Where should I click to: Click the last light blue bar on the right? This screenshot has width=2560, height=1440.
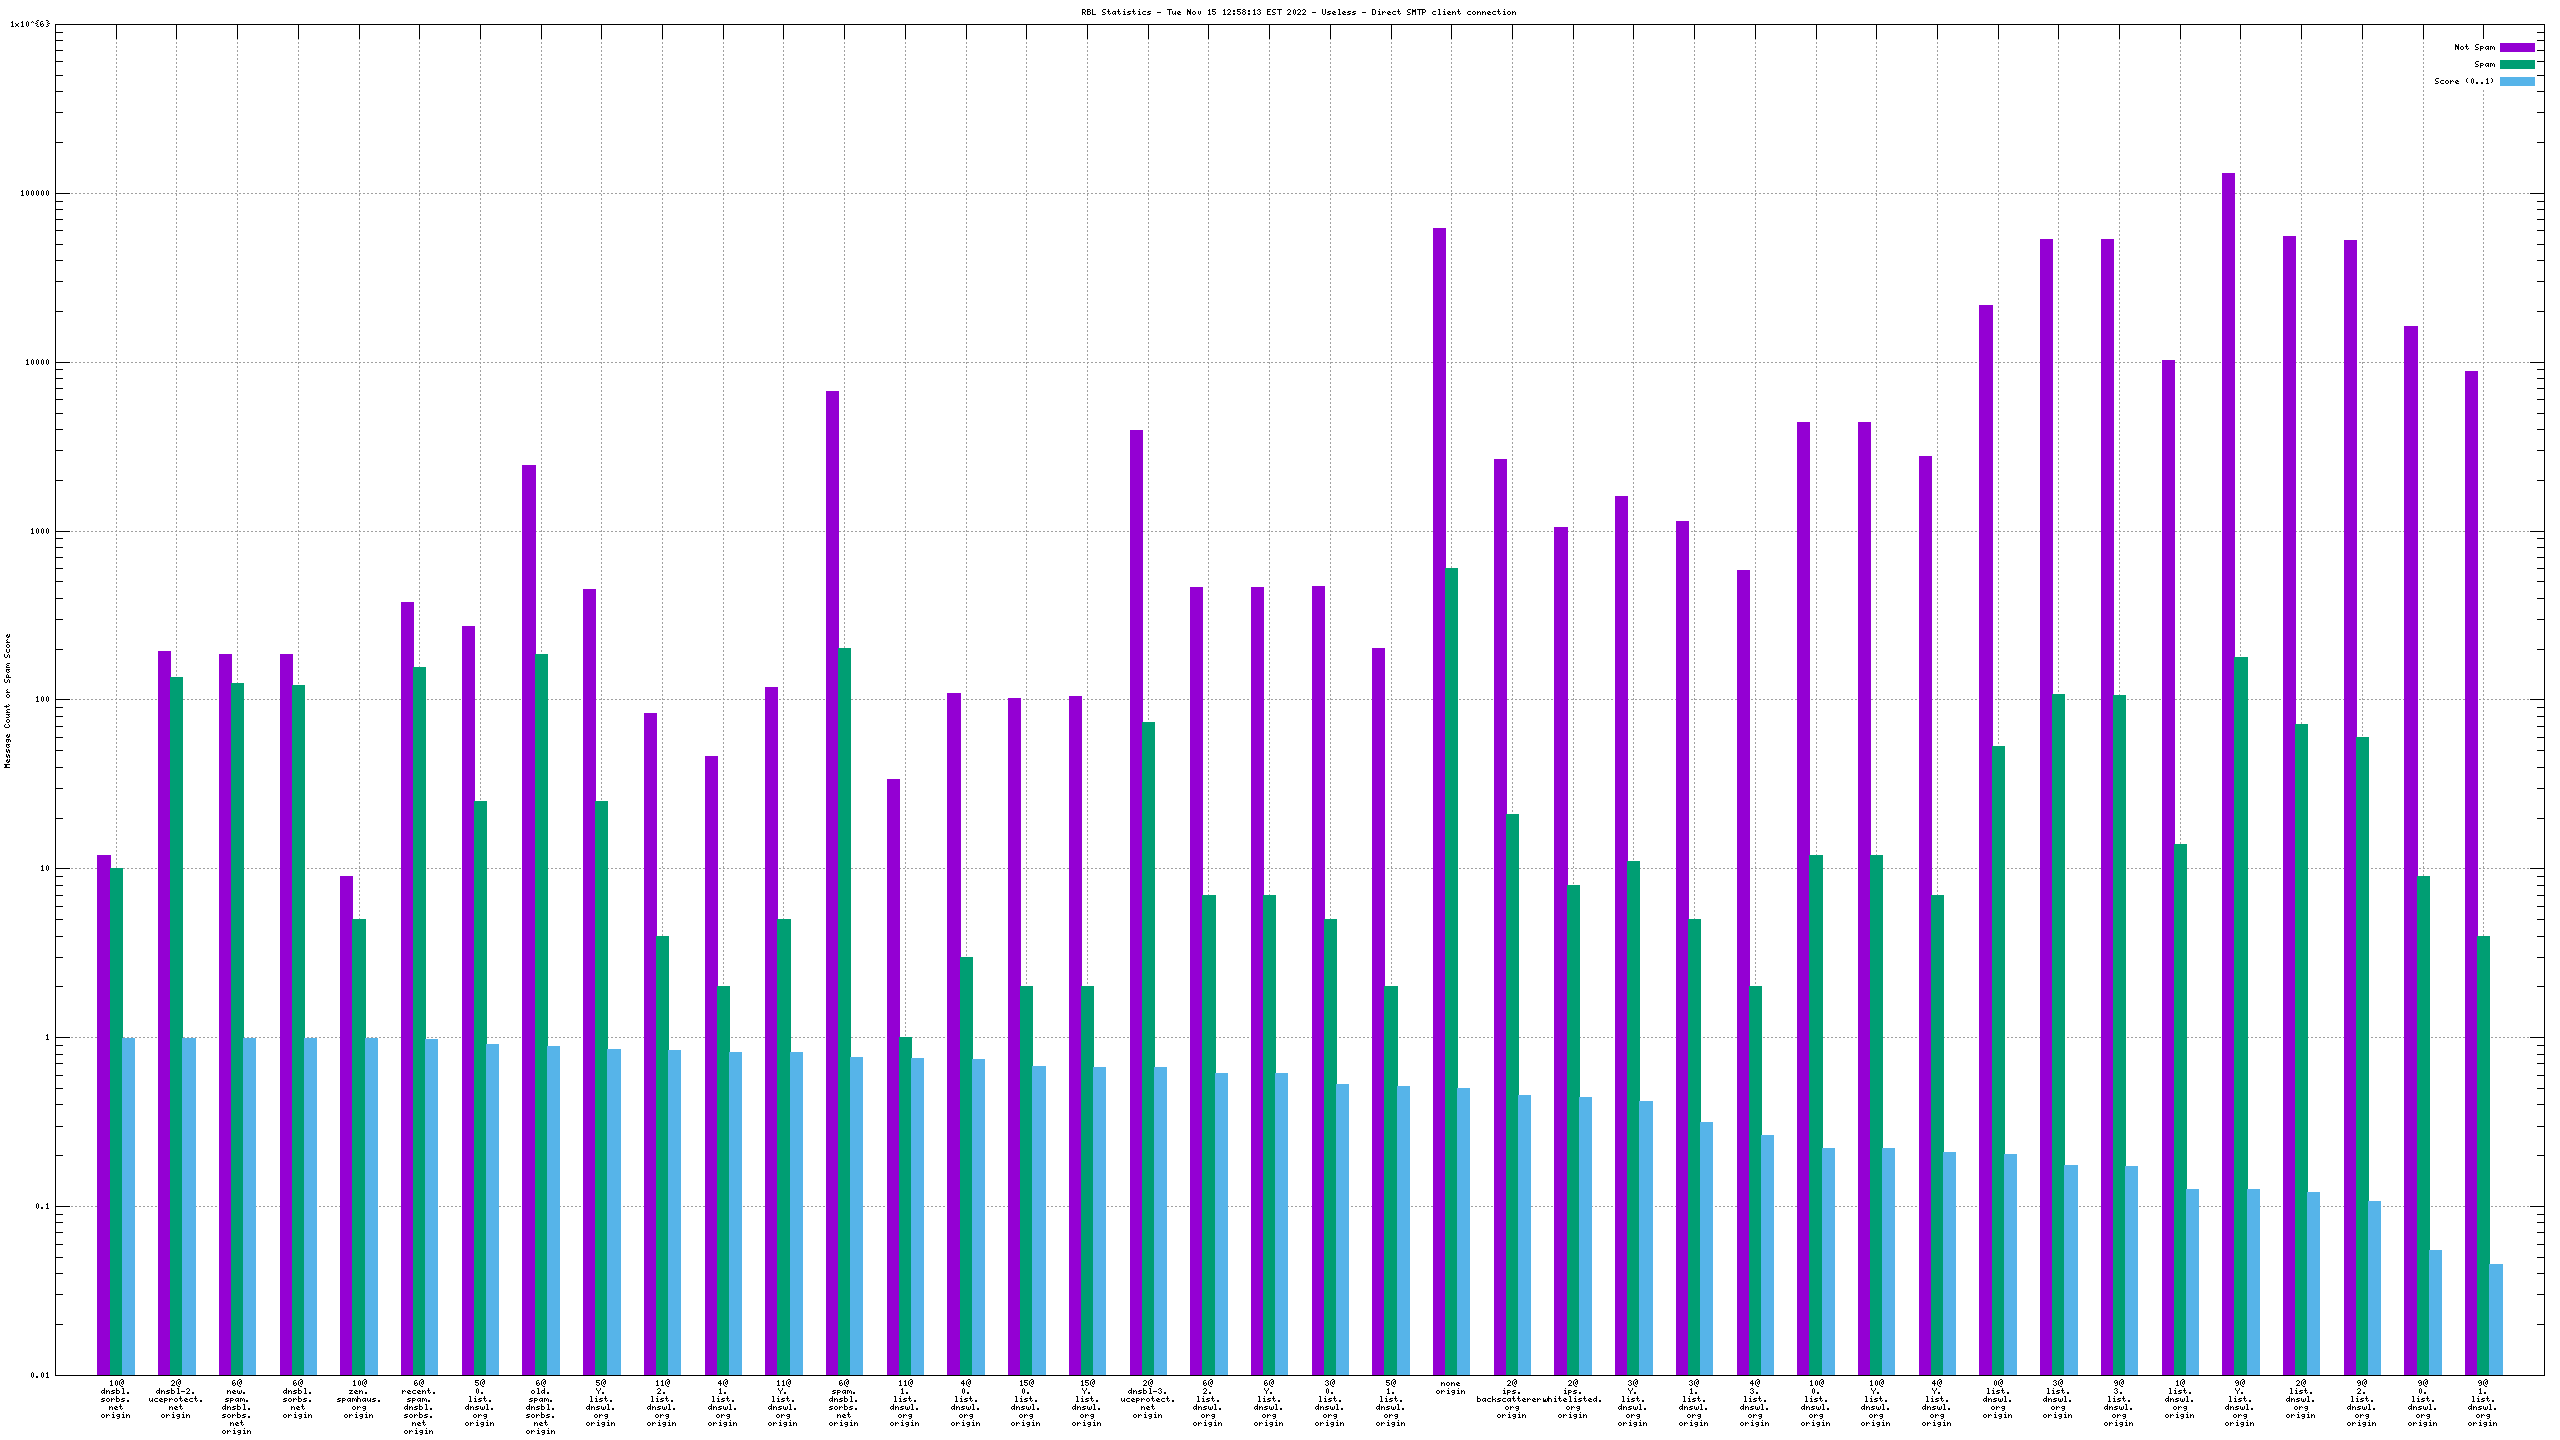[2496, 1319]
